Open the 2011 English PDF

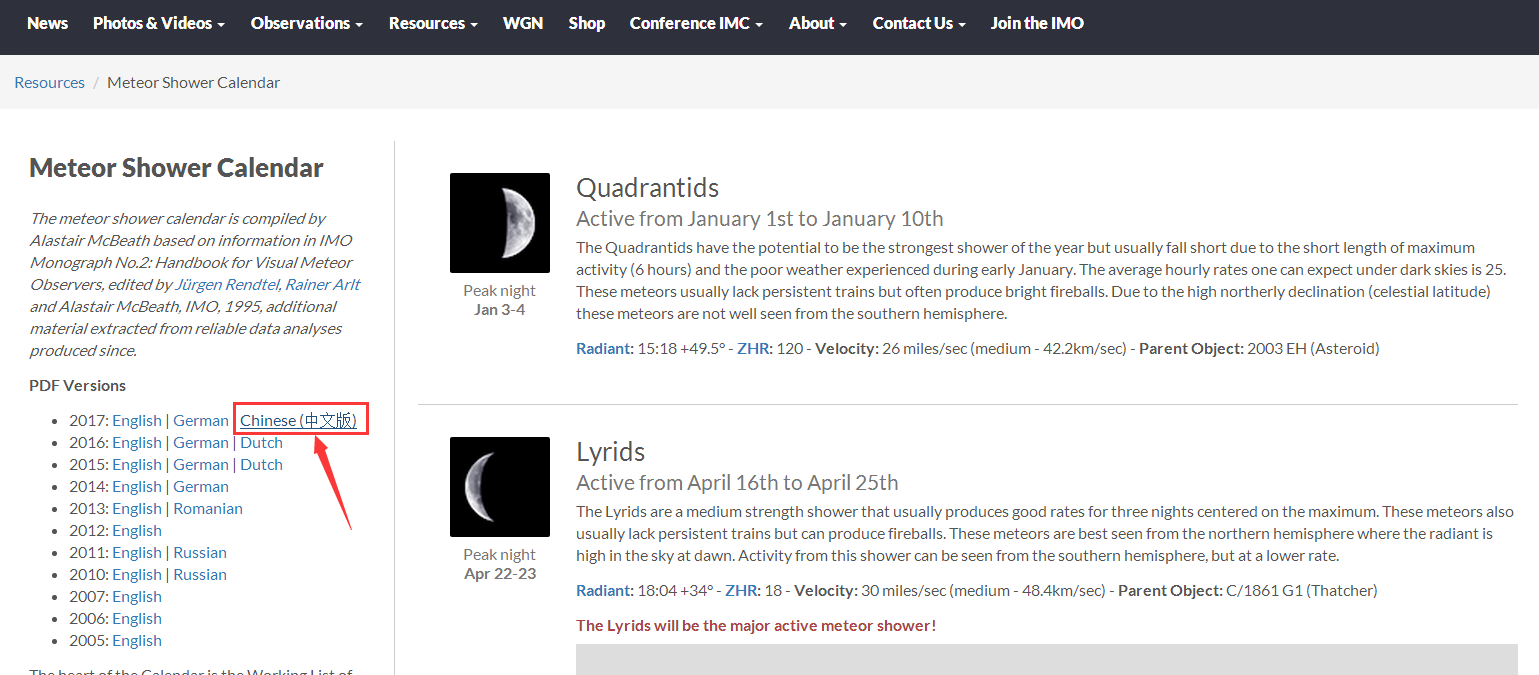point(136,552)
